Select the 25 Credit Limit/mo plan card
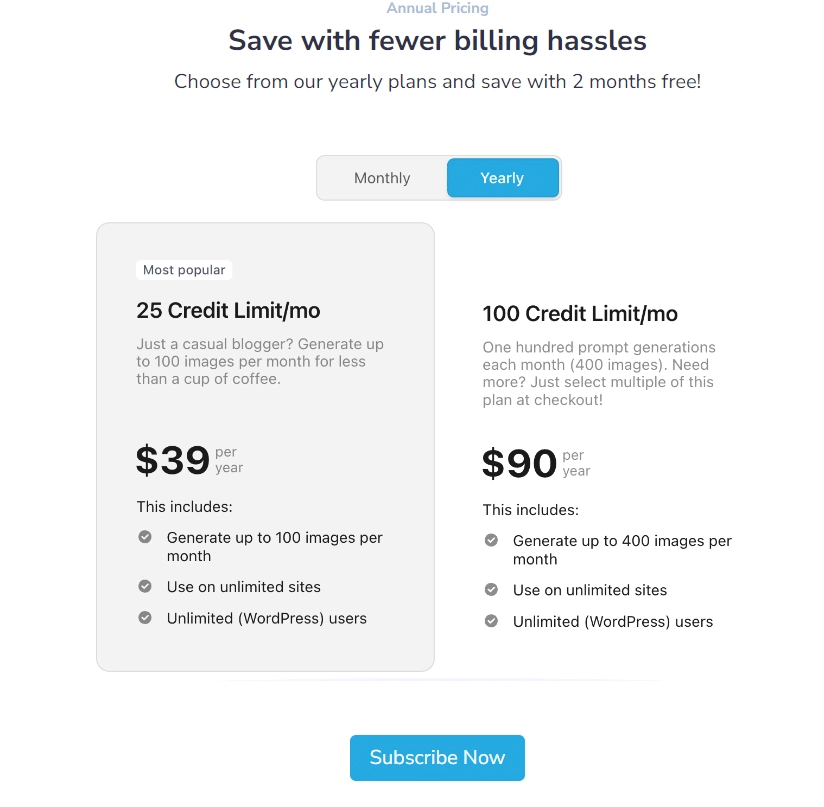This screenshot has width=824, height=807. tap(265, 445)
